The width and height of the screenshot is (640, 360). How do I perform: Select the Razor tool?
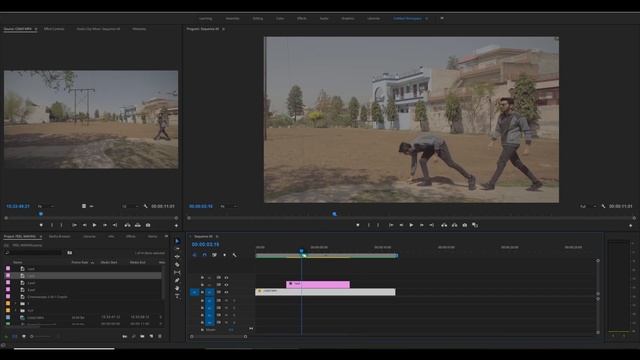(x=177, y=264)
